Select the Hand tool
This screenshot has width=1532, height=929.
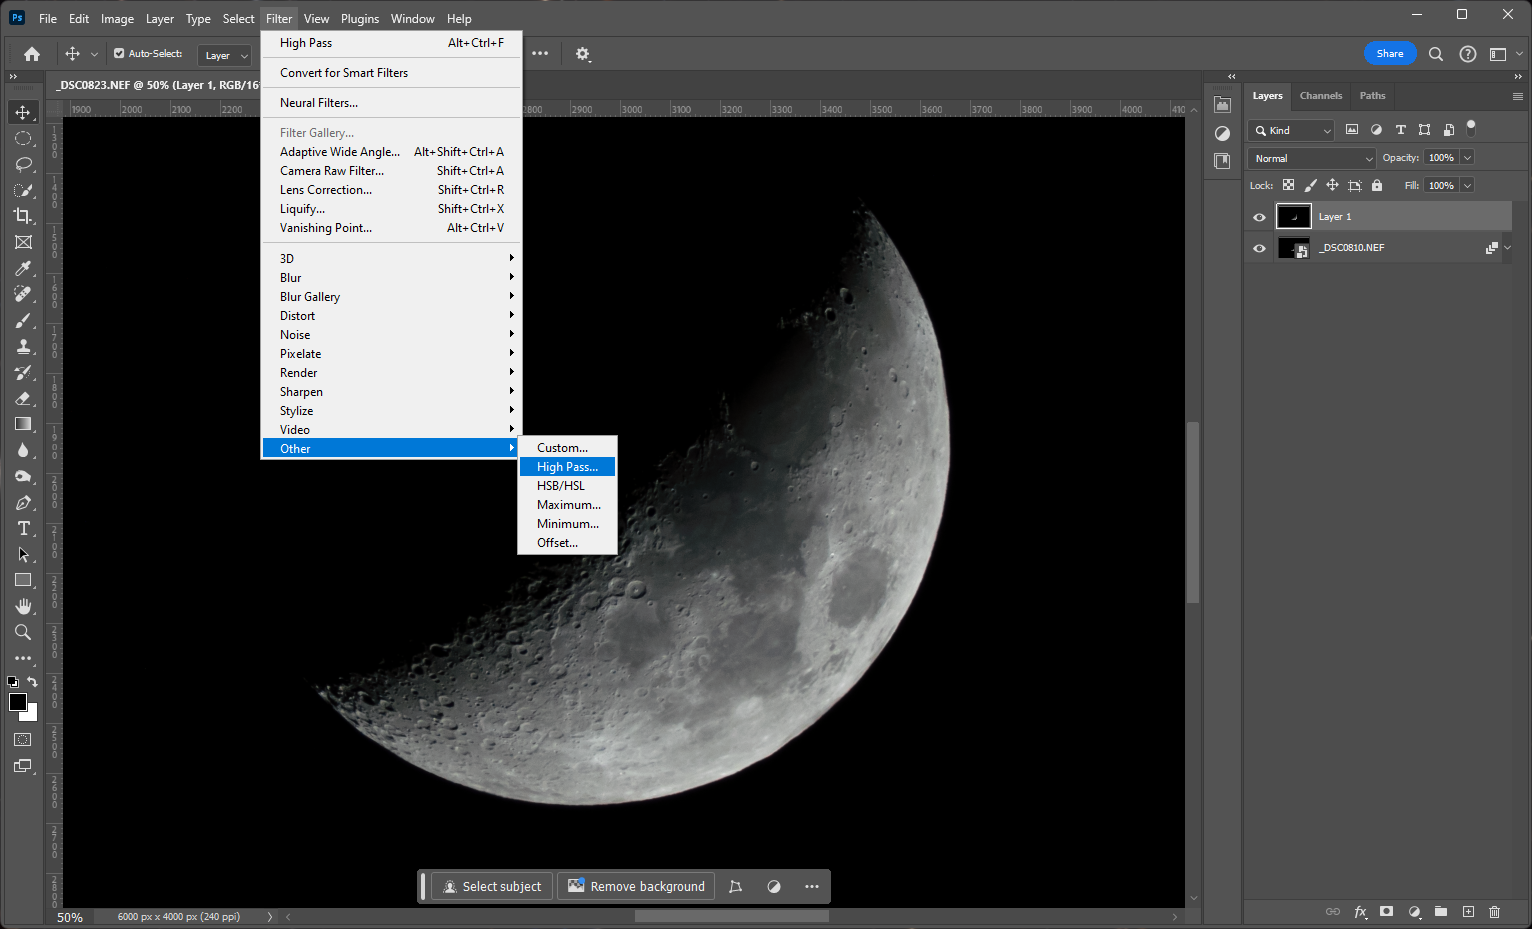[23, 606]
